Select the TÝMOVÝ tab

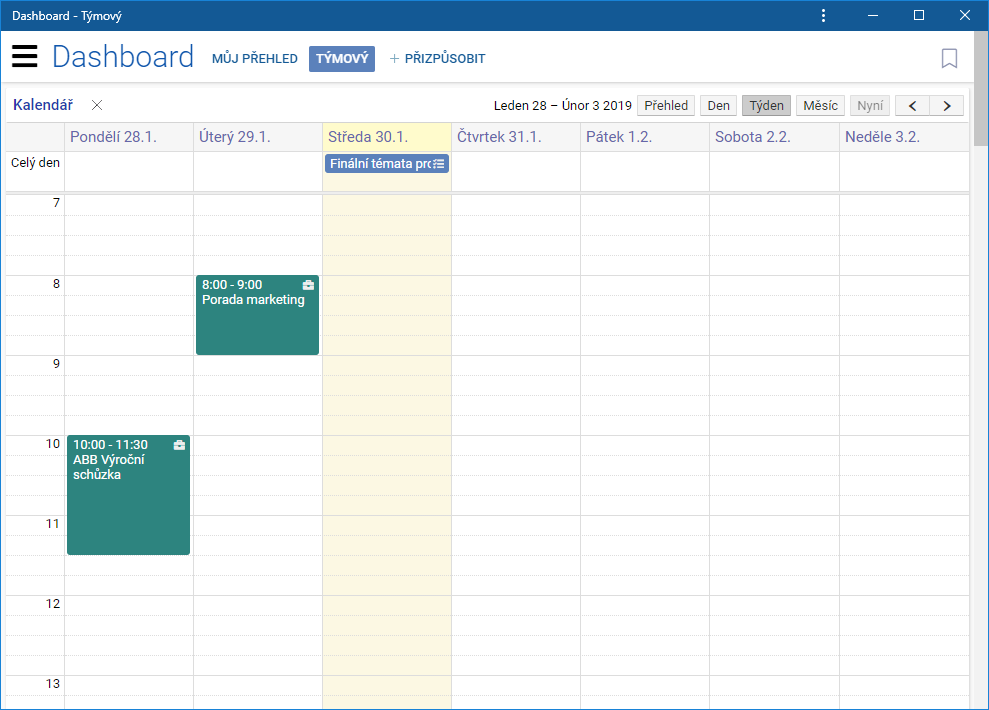tap(342, 59)
